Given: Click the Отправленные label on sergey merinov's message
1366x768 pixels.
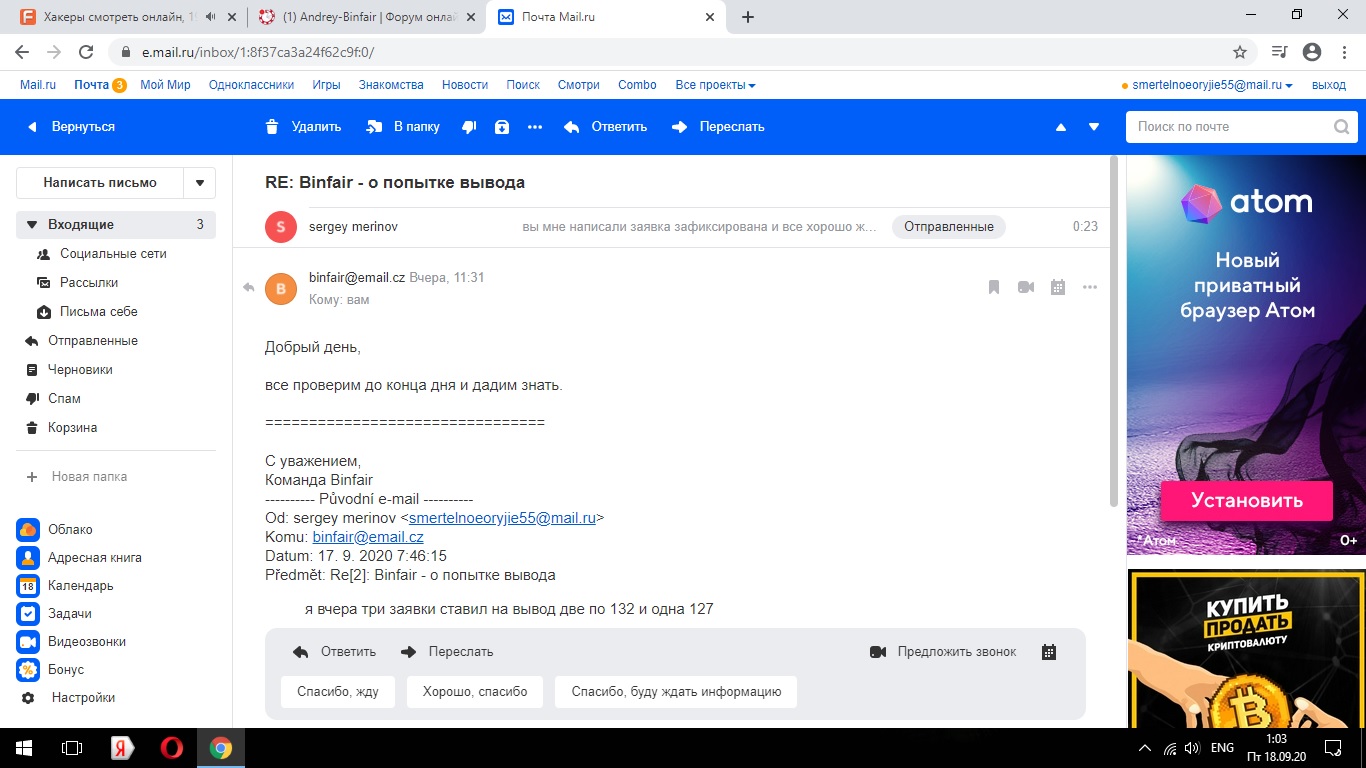Looking at the screenshot, I should (x=949, y=227).
